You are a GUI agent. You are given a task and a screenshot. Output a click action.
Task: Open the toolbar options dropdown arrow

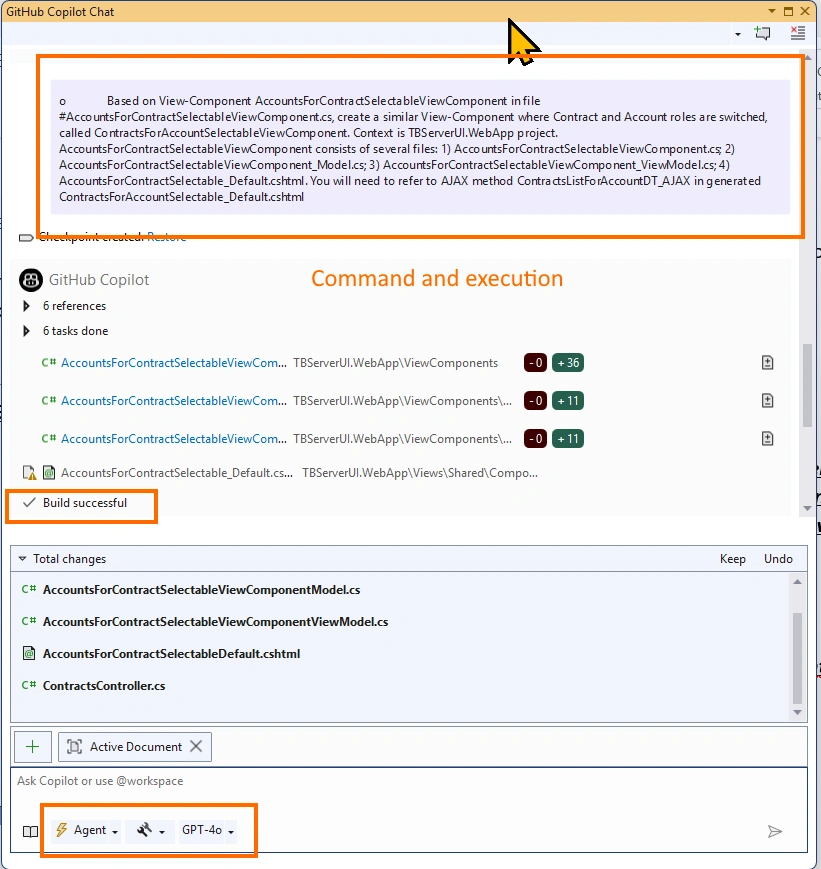click(x=737, y=34)
